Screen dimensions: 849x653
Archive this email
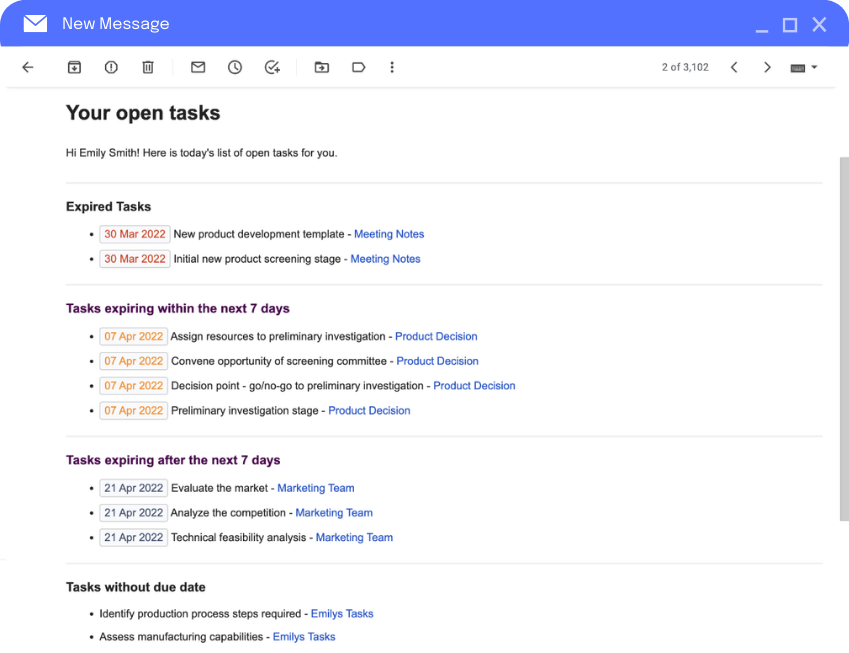tap(74, 67)
